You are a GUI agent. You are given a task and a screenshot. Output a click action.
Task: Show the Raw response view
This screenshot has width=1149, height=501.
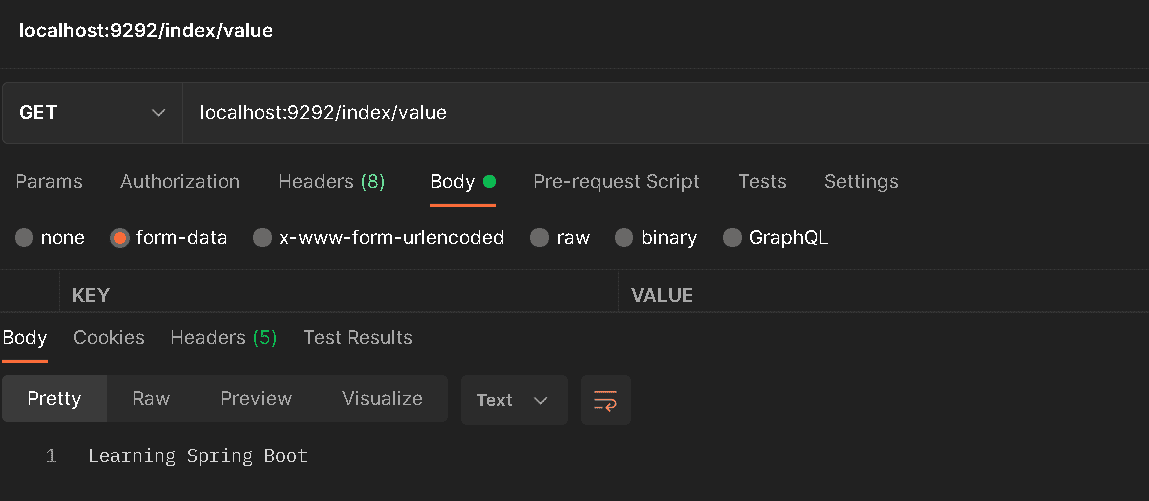[x=151, y=399]
